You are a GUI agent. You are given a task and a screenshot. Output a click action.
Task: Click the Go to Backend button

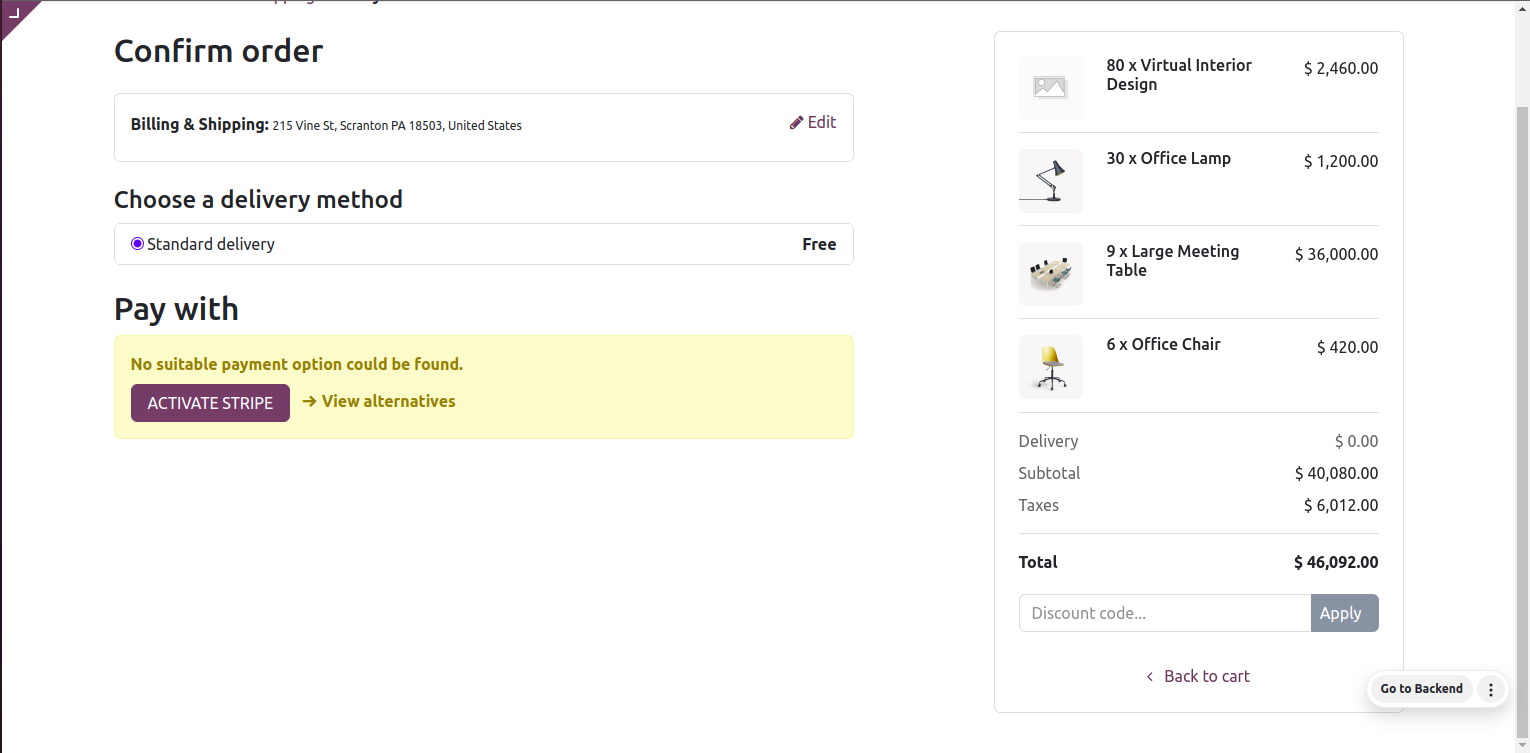pos(1421,689)
